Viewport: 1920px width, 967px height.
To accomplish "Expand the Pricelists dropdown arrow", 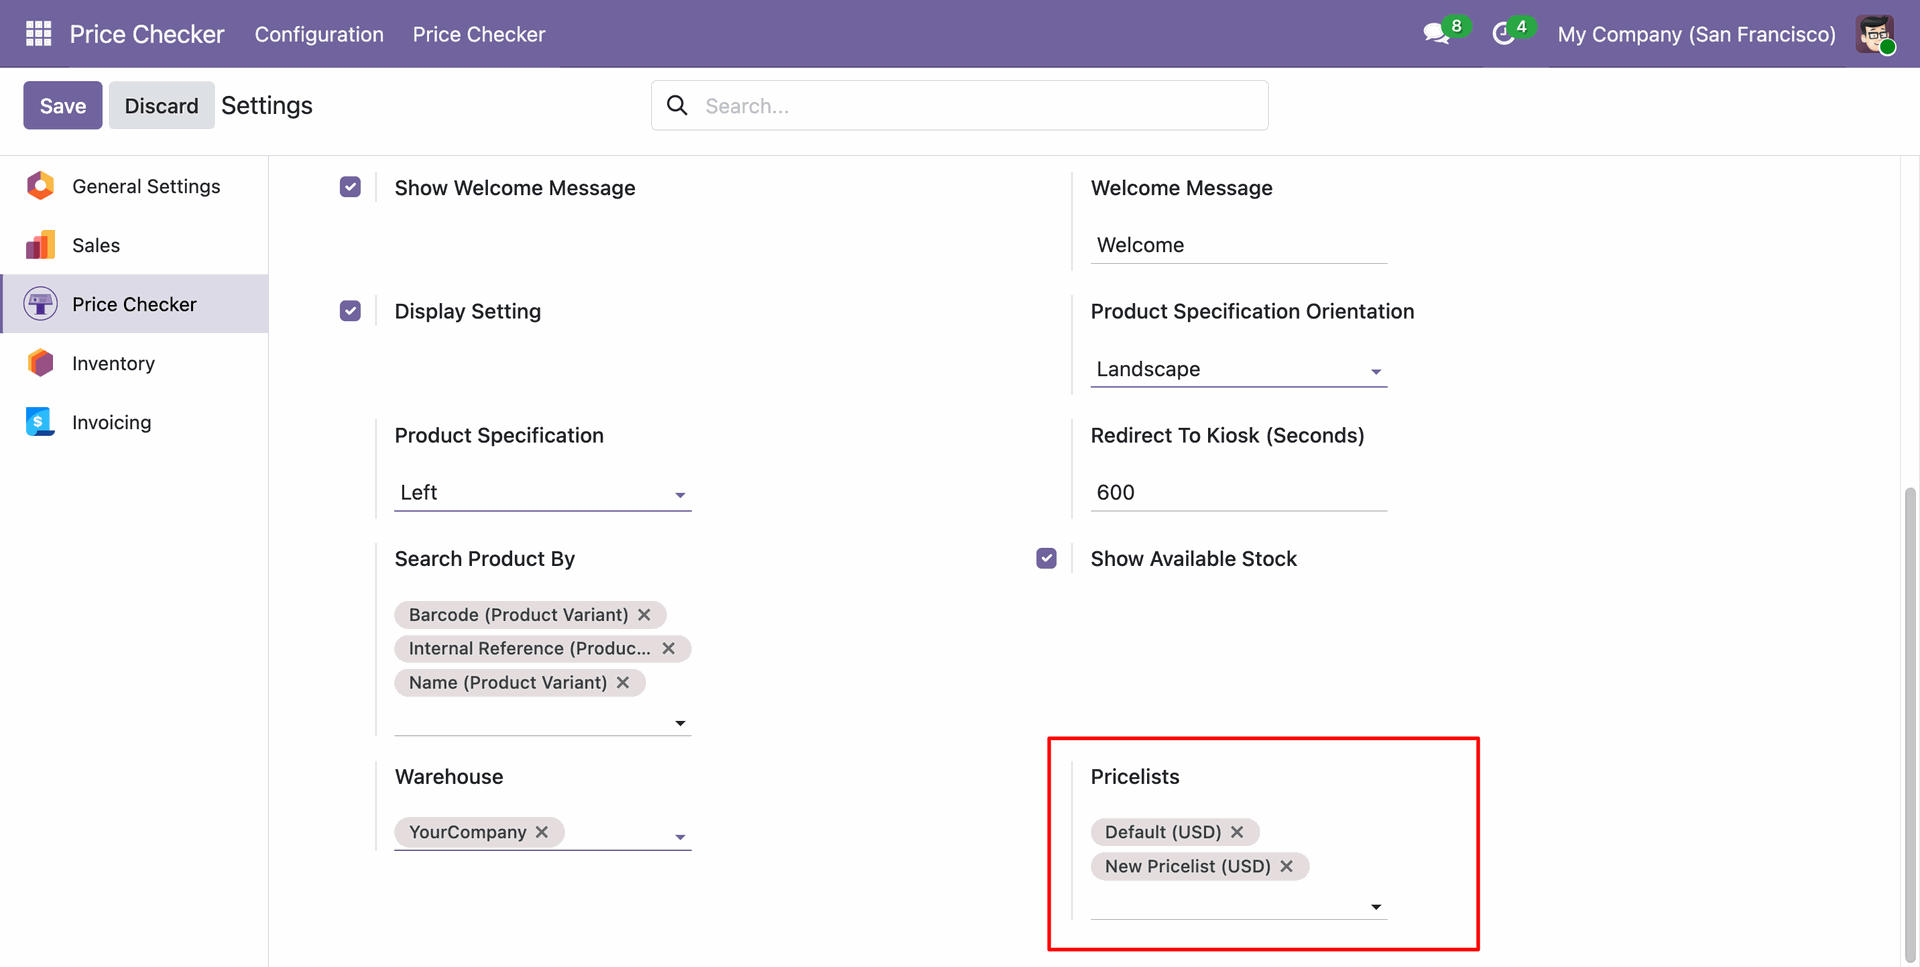I will pyautogui.click(x=1376, y=907).
